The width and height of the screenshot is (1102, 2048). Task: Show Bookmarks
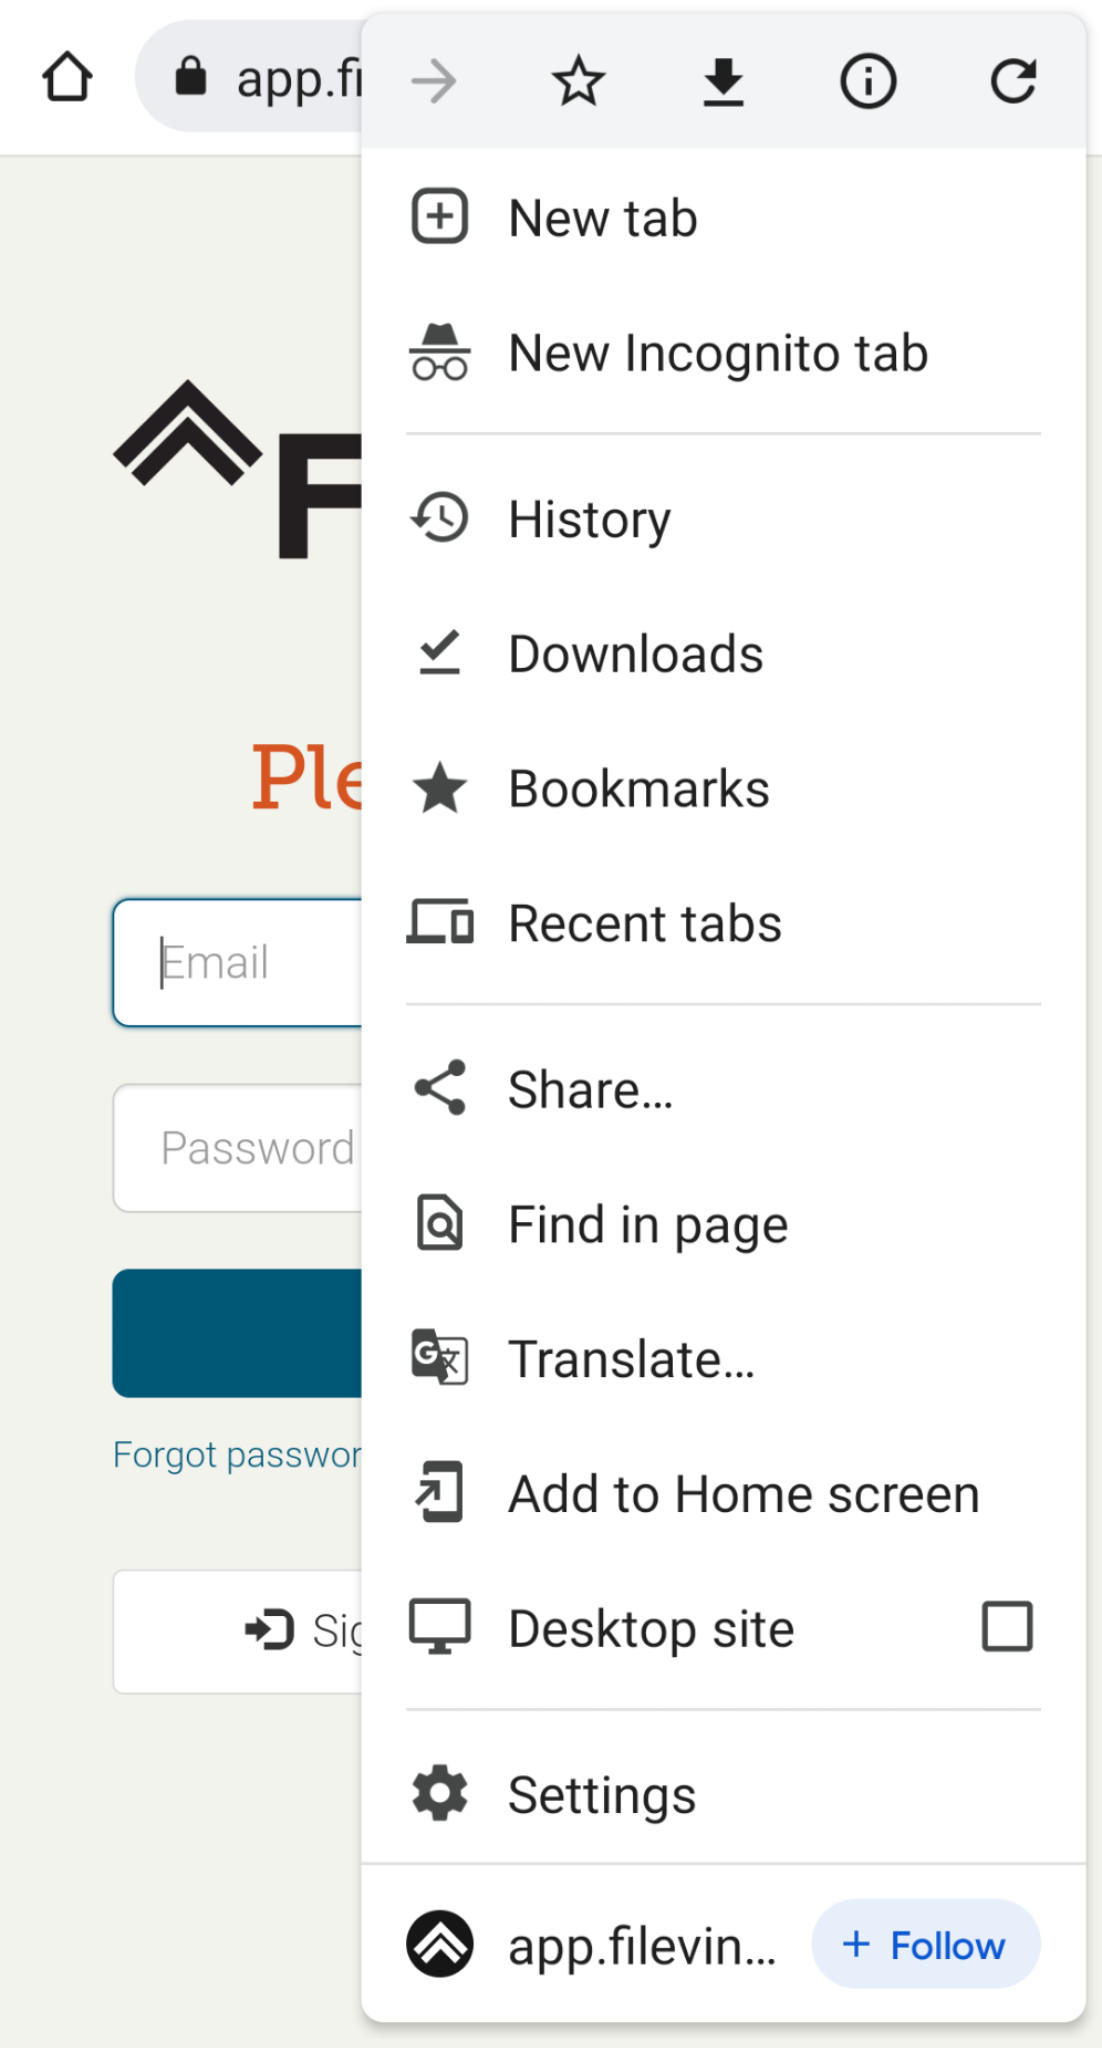pyautogui.click(x=638, y=789)
